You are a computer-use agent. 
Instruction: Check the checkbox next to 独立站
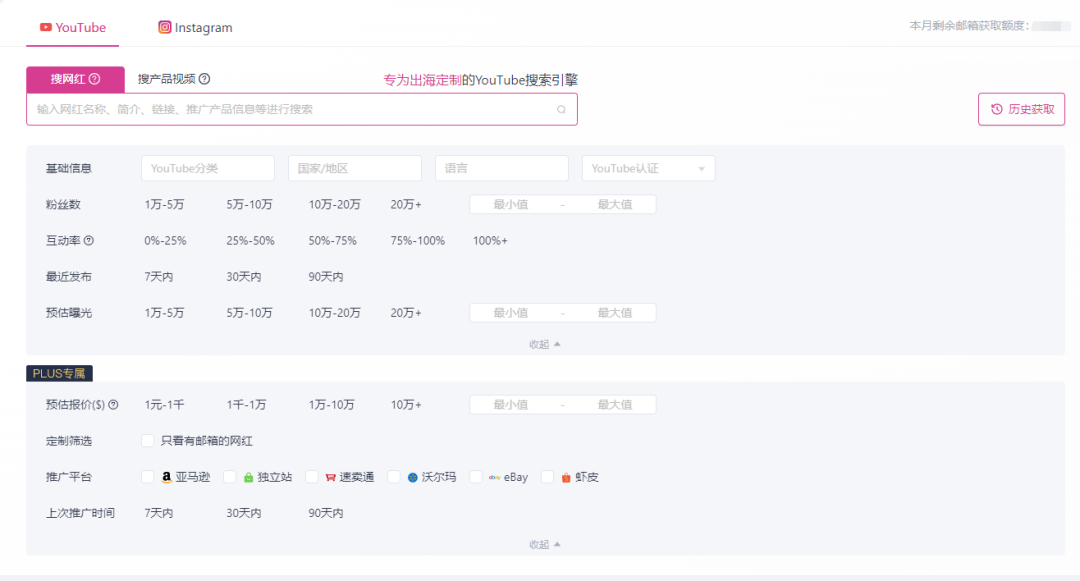point(229,477)
